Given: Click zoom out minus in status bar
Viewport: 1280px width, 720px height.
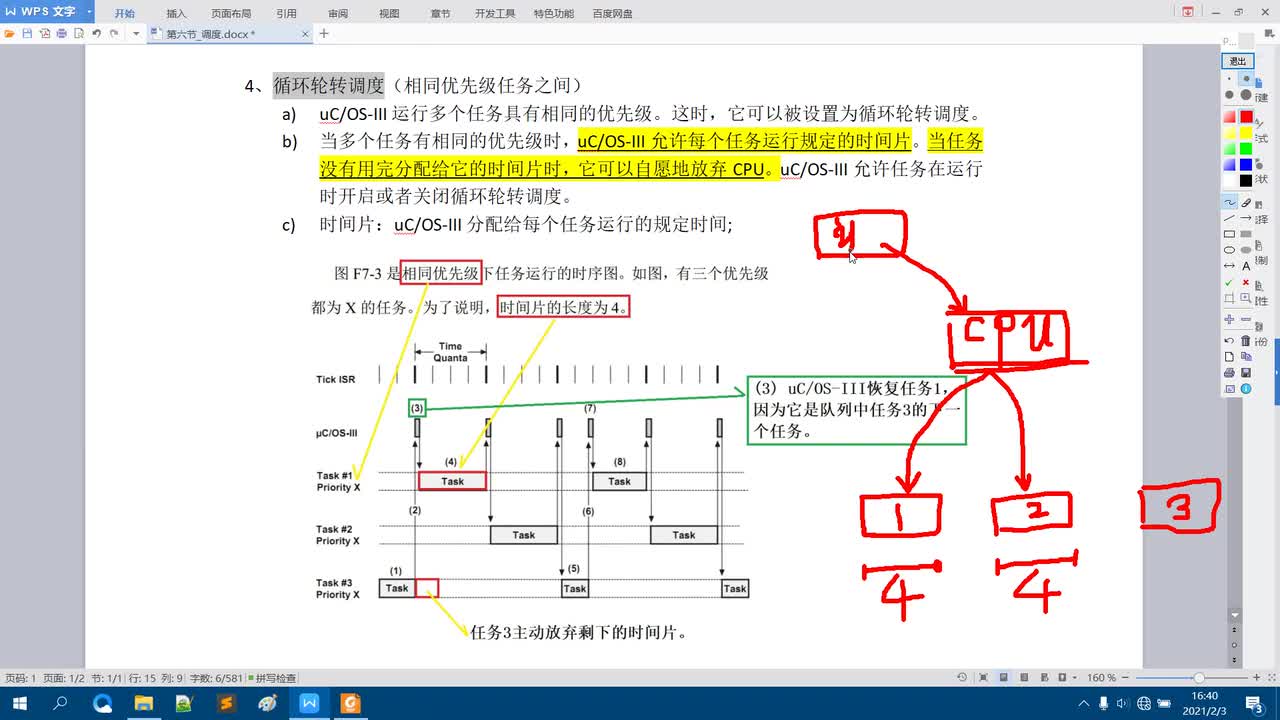Looking at the screenshot, I should pos(1125,677).
